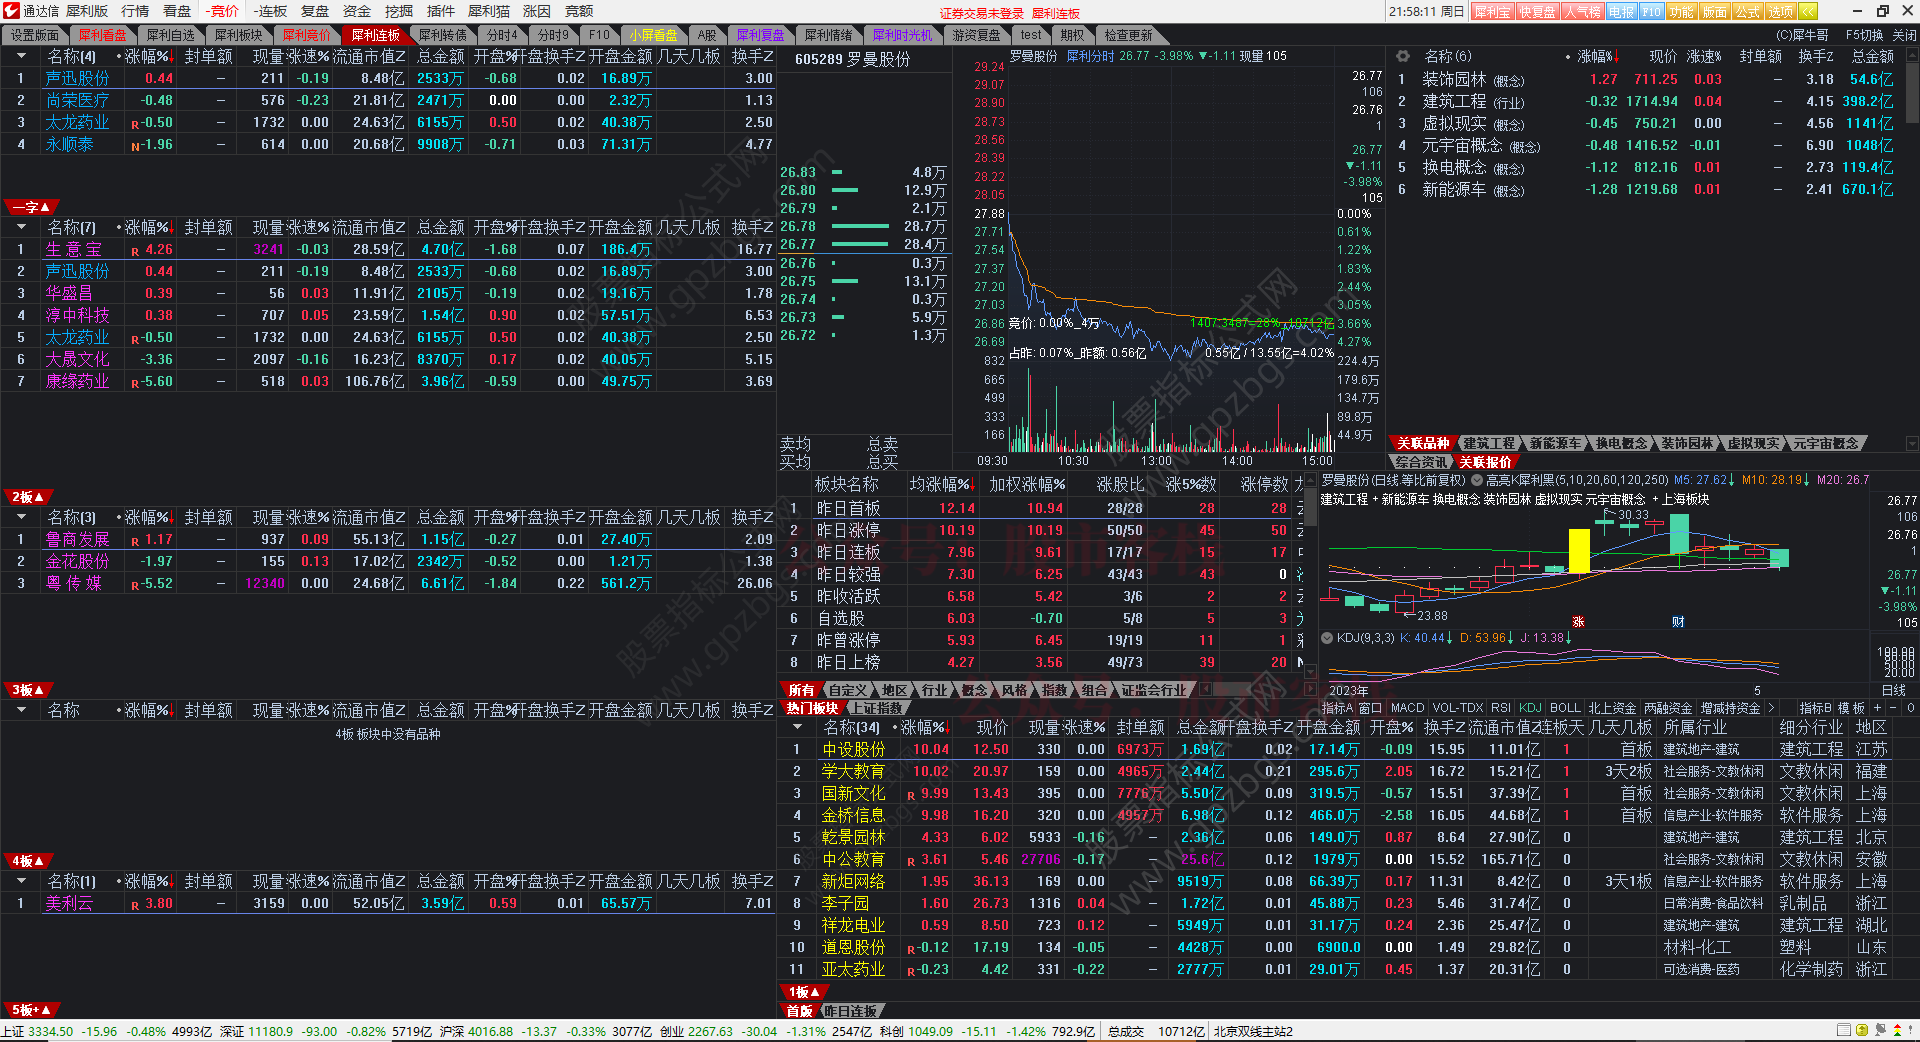Toggle the MACD indicator on the chart
The image size is (1920, 1042).
pyautogui.click(x=1407, y=708)
